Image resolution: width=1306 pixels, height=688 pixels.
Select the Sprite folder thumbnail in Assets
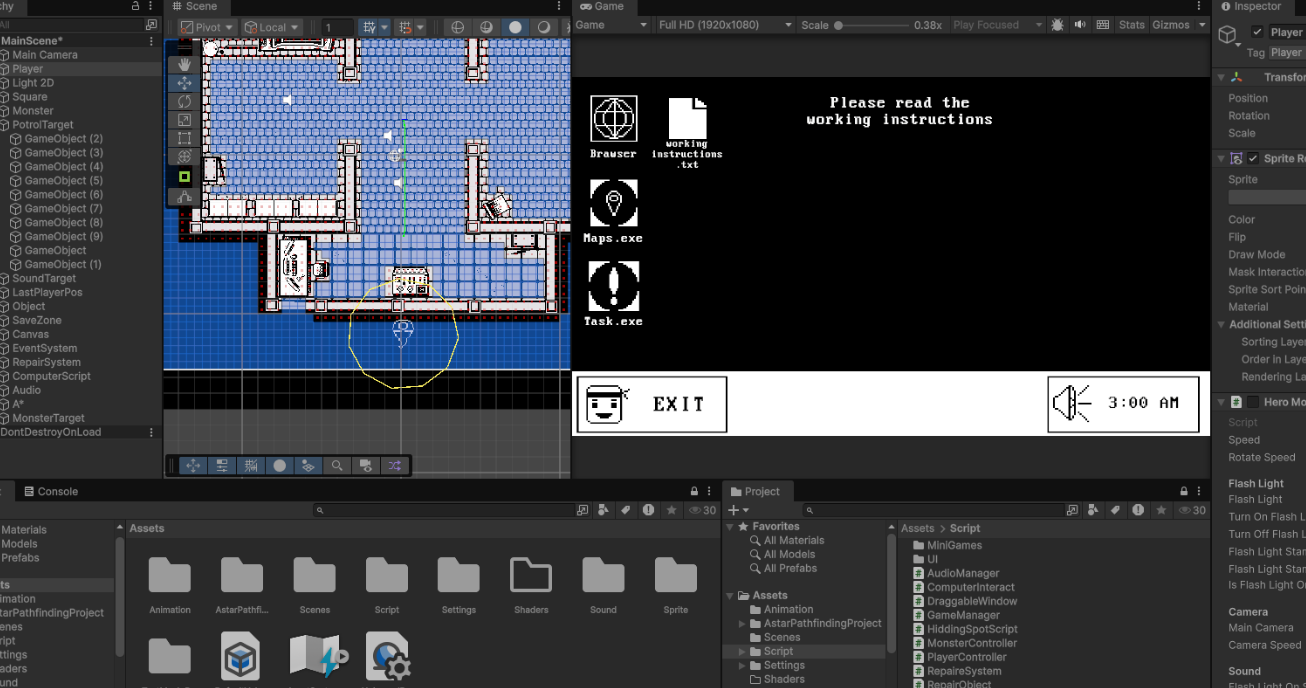coord(676,586)
